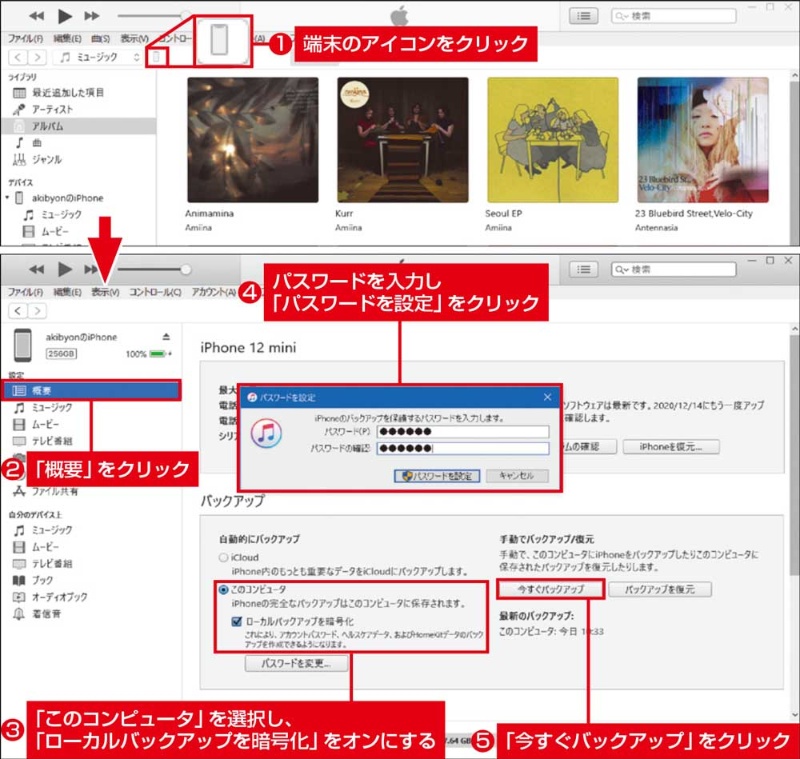Click the play button in top player
Screen dimensions: 800x759
pos(66,16)
